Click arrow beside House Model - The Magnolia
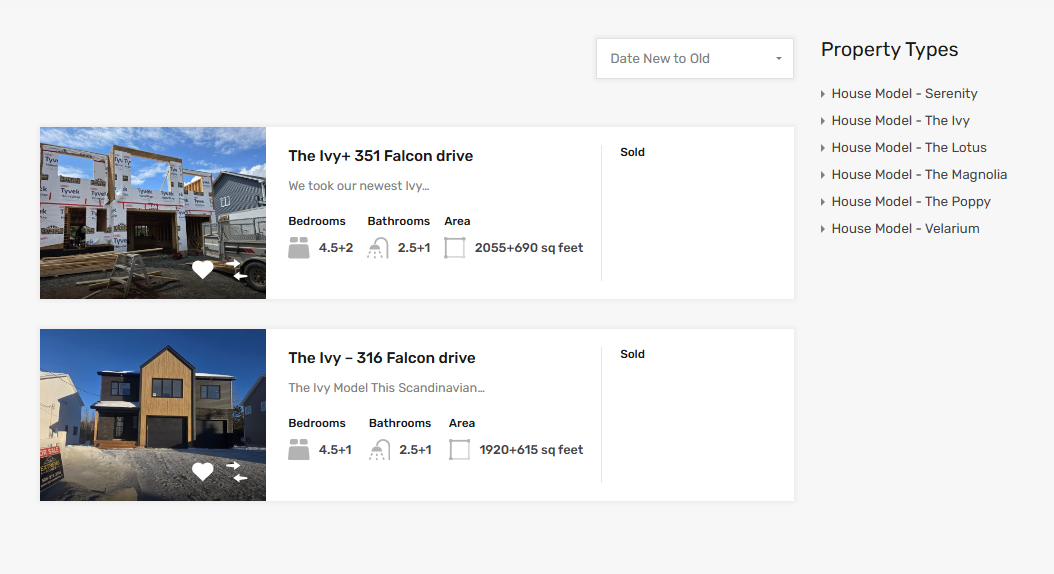This screenshot has width=1054, height=574. [823, 175]
